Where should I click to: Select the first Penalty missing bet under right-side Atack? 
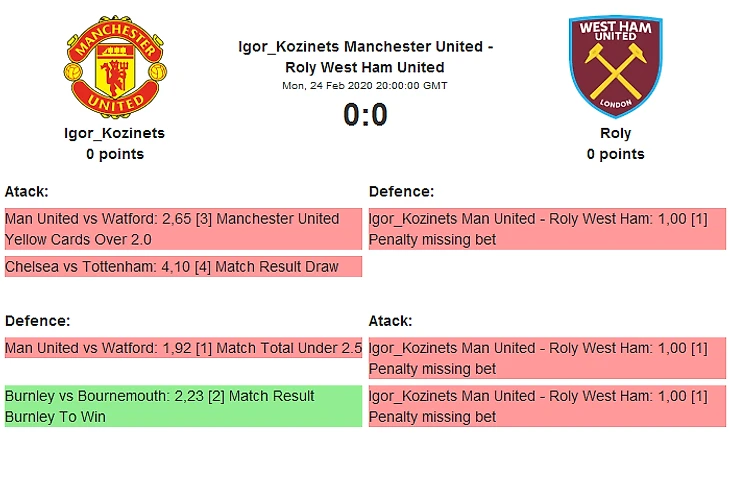[x=547, y=358]
